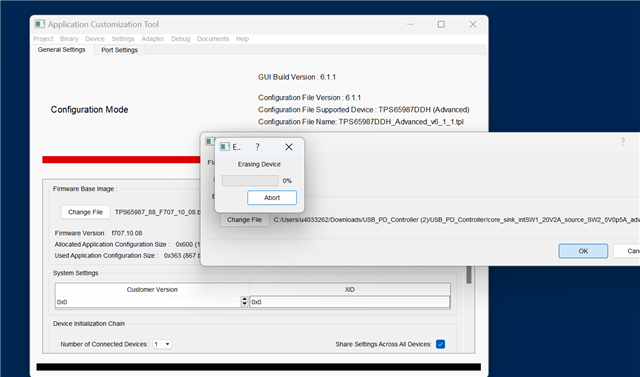The image size is (640, 377).
Task: Click the TPS65987 firmware base file name
Action: tap(158, 212)
